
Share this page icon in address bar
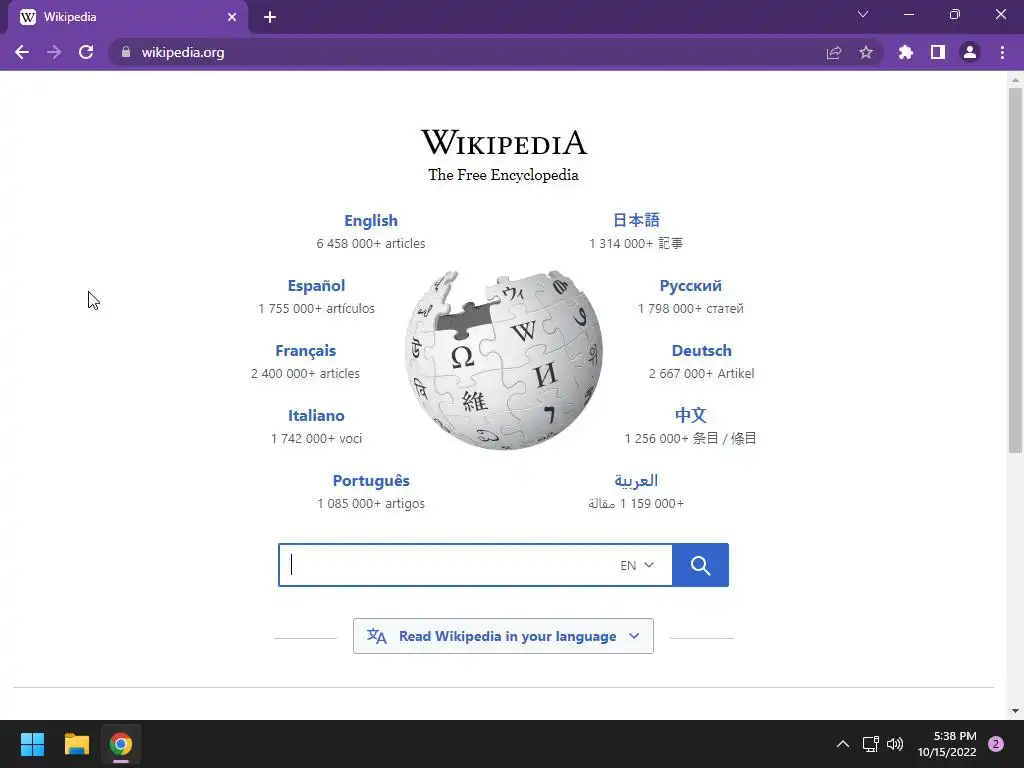[834, 52]
